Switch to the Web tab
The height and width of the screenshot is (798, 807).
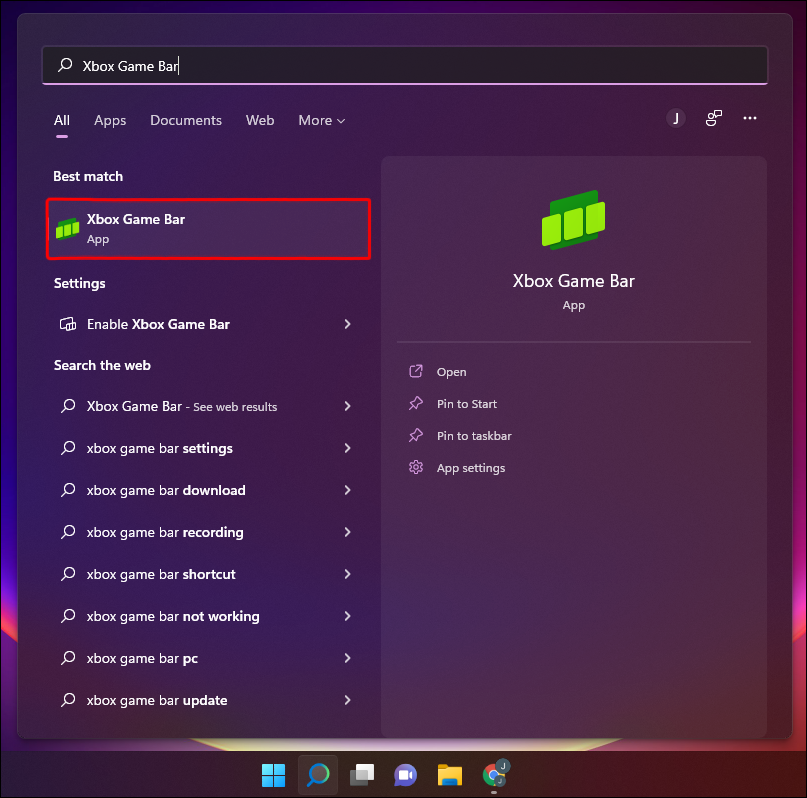pos(260,120)
